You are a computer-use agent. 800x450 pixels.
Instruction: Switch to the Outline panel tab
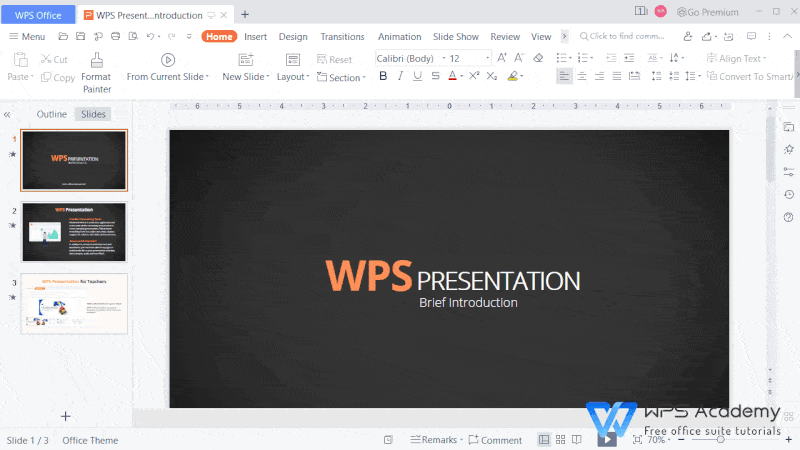tap(52, 114)
